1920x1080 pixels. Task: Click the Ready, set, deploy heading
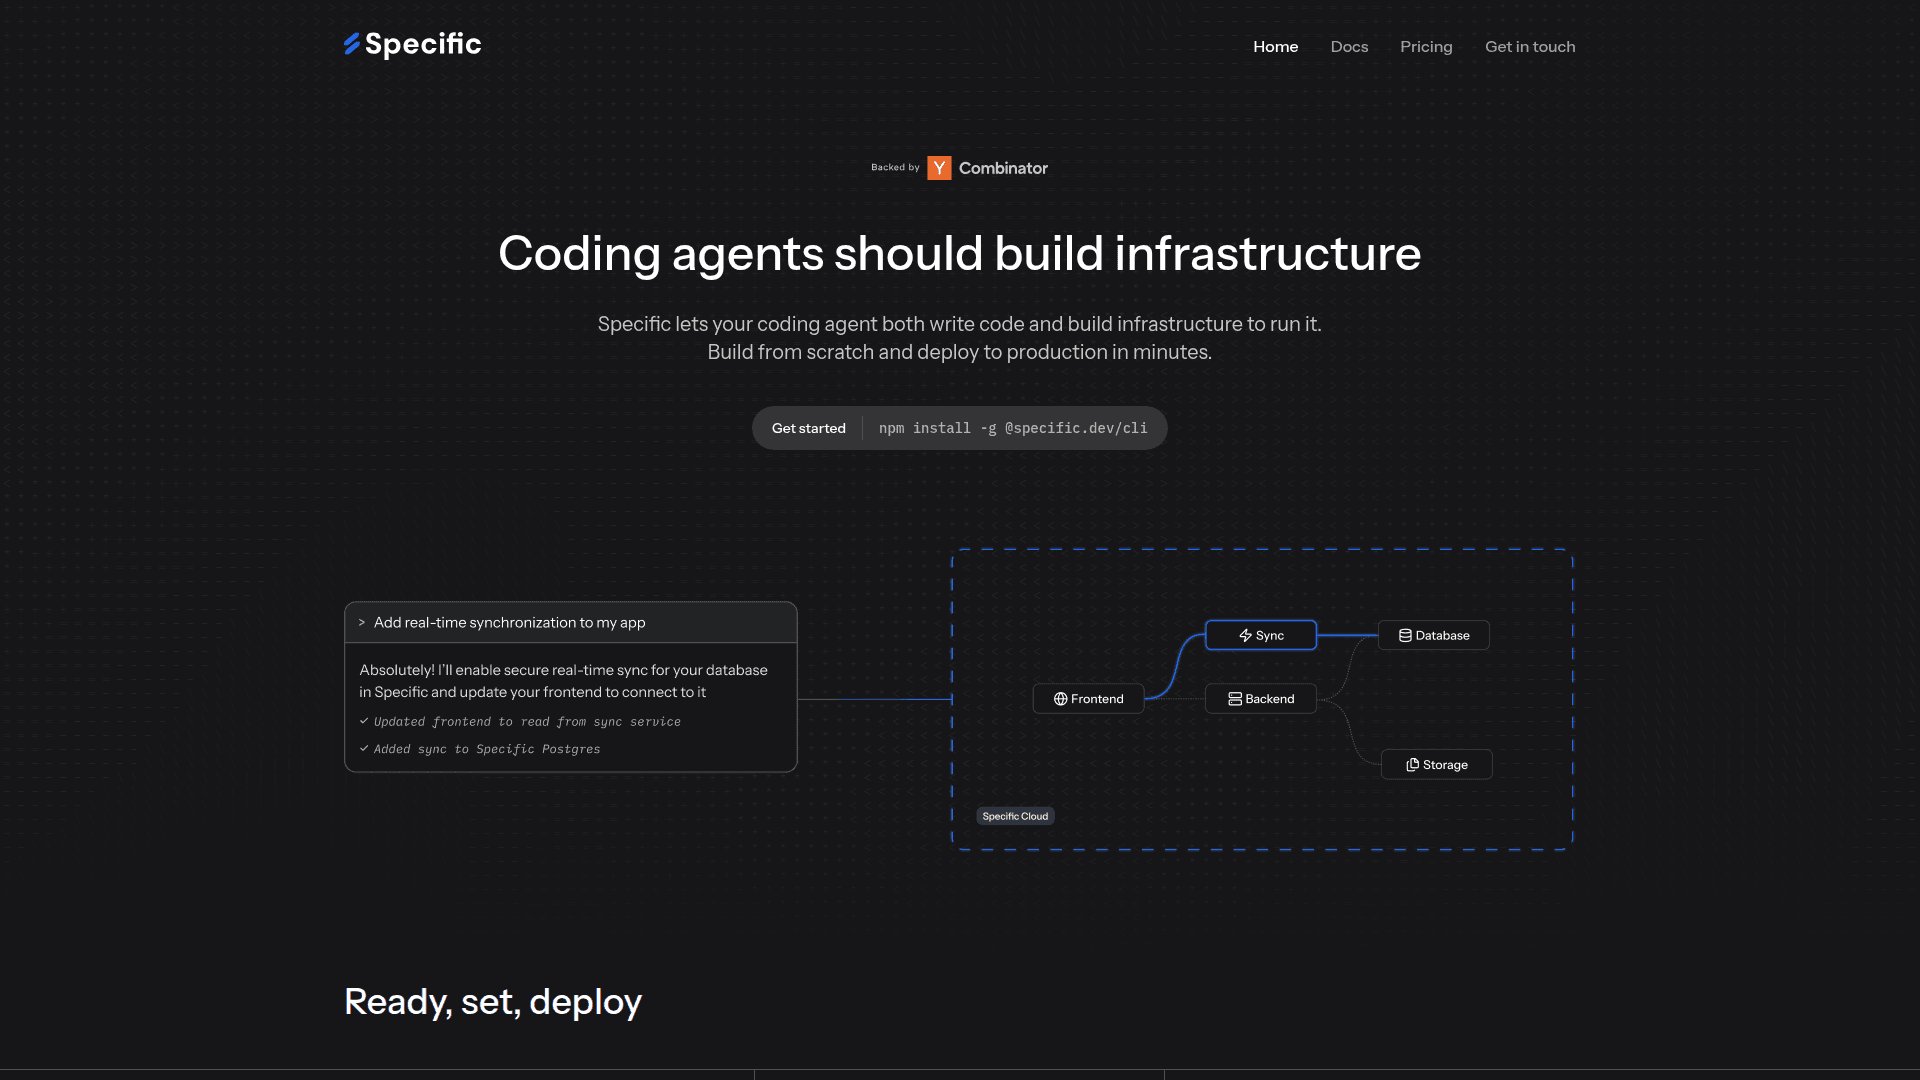click(493, 1002)
